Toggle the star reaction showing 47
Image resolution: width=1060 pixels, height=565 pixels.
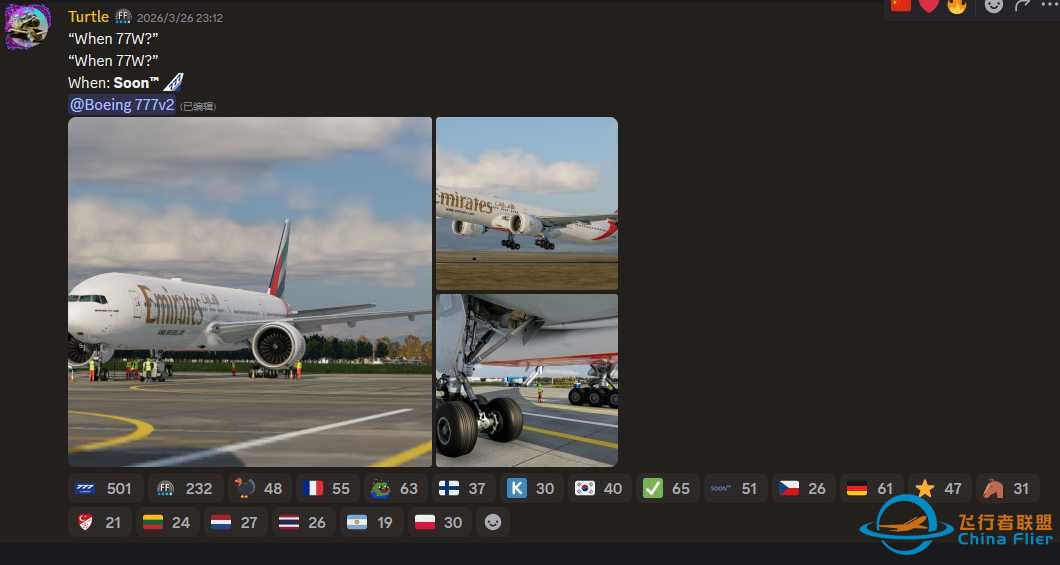pyautogui.click(x=938, y=488)
